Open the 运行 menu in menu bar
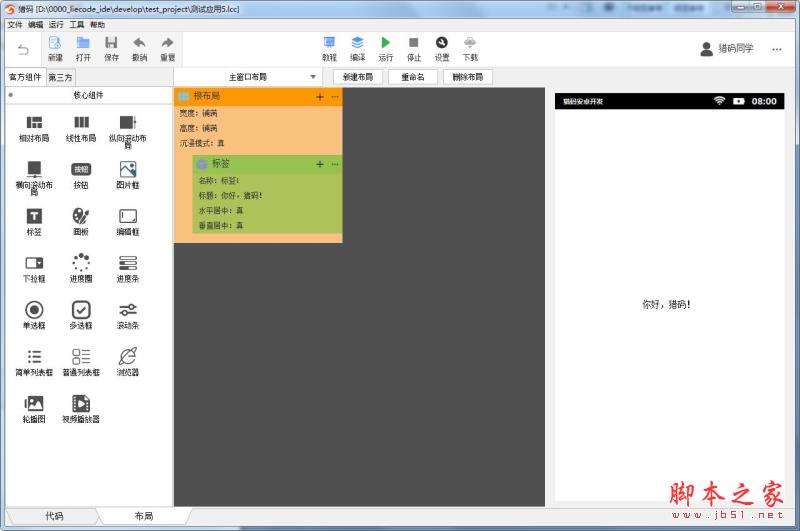This screenshot has width=800, height=531. pos(56,24)
